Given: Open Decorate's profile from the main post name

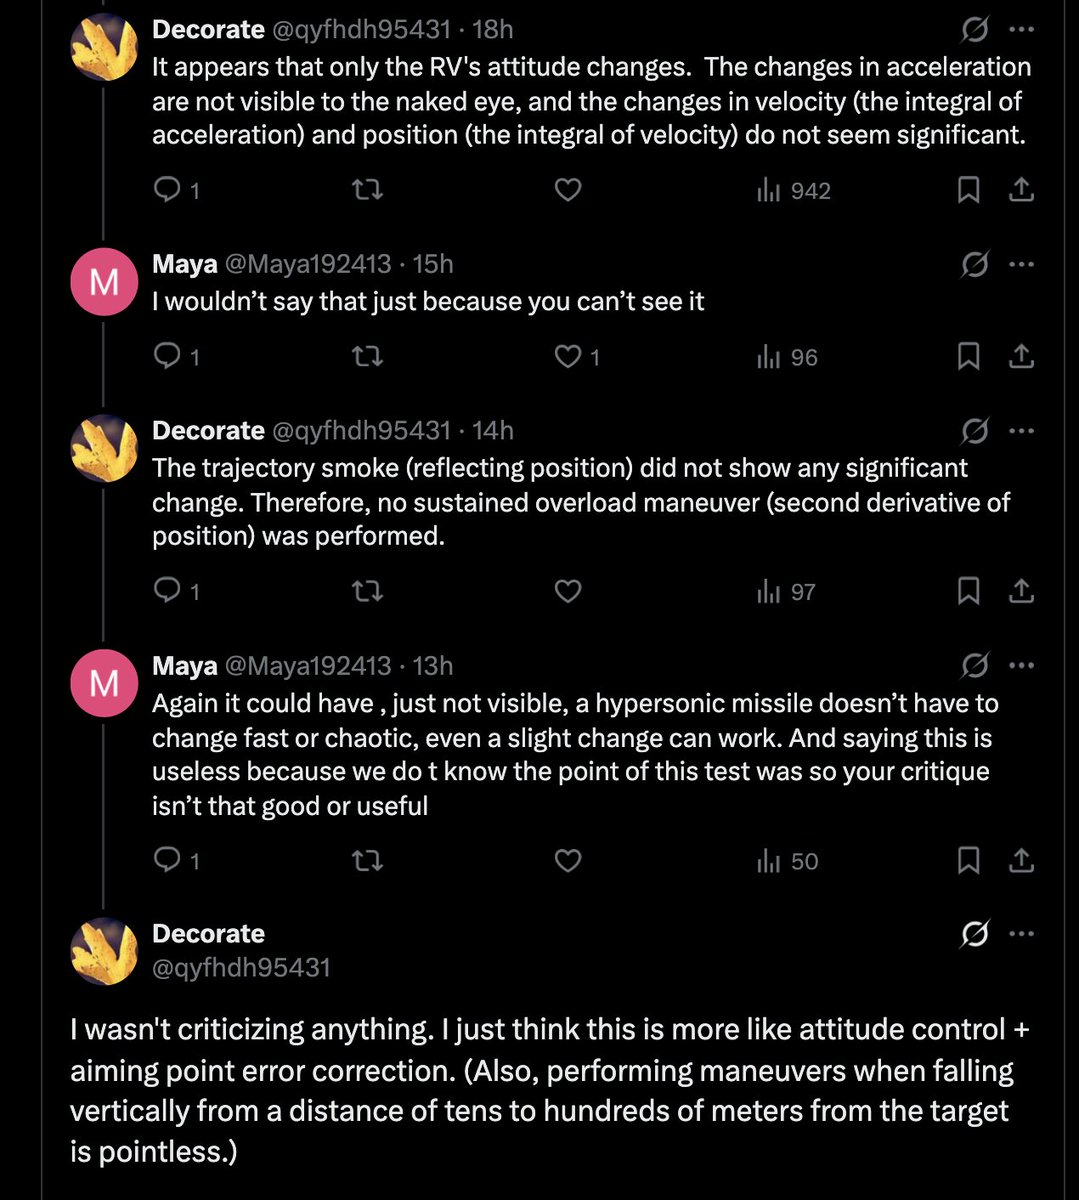Looking at the screenshot, I should 208,933.
